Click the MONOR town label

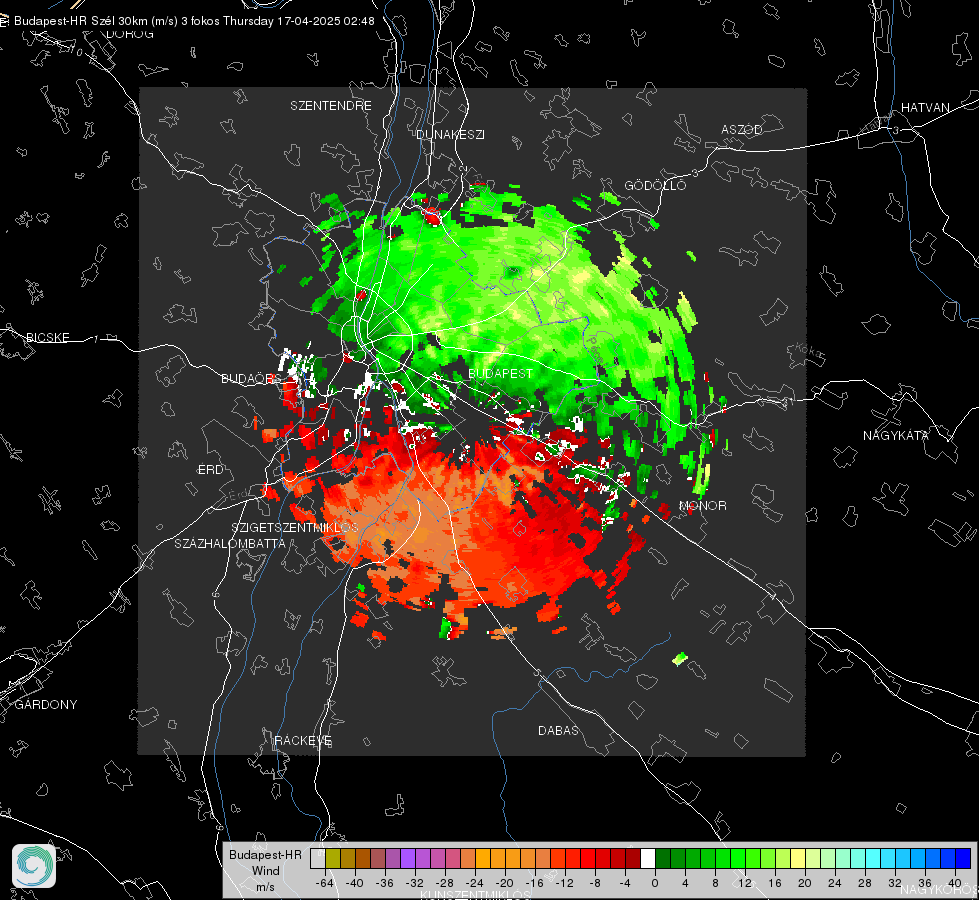tap(702, 505)
